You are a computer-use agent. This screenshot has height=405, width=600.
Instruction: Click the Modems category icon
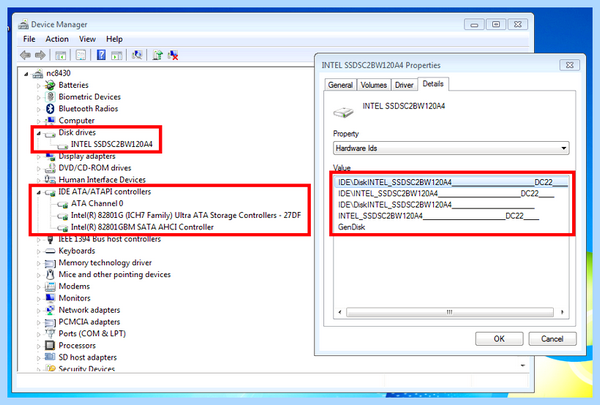[50, 286]
